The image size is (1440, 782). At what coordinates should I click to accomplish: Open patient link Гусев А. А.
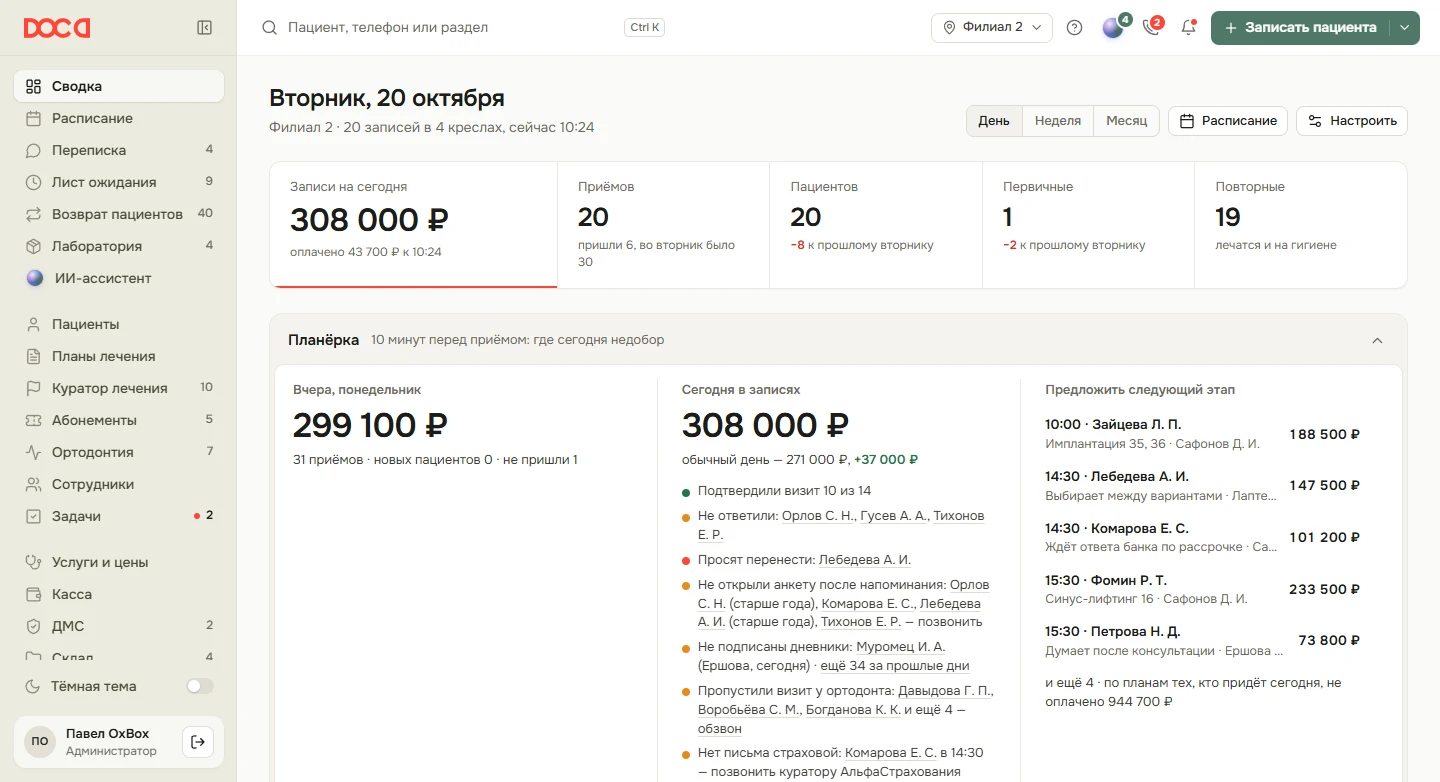click(x=894, y=516)
